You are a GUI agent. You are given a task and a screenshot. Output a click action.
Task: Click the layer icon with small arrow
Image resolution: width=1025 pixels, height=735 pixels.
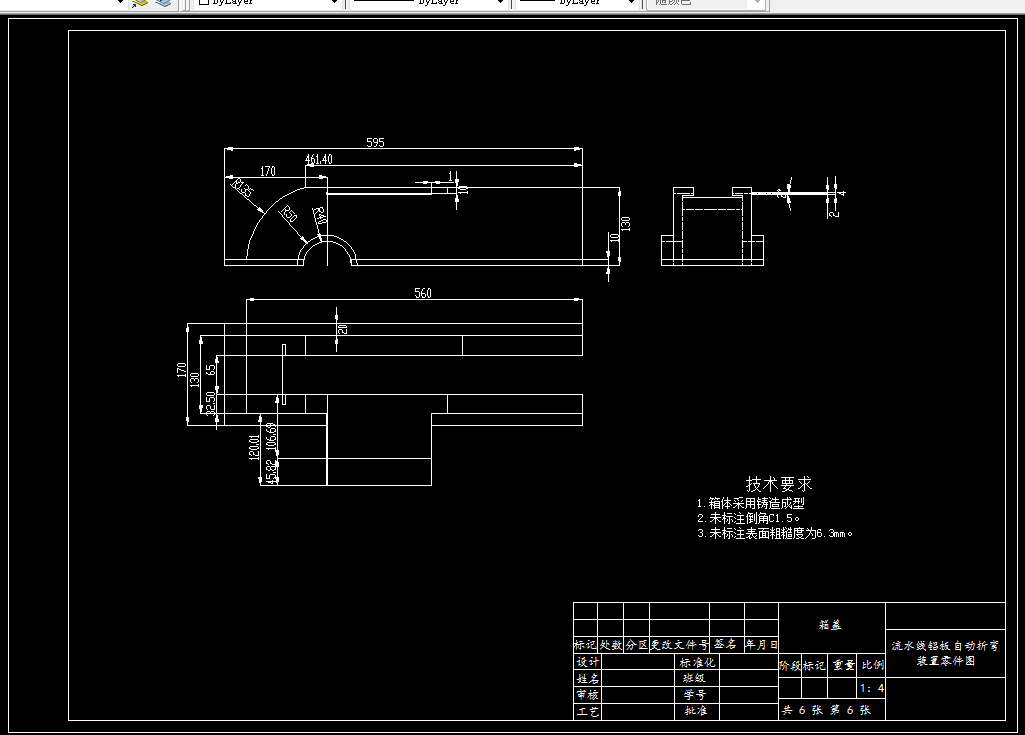pos(140,3)
